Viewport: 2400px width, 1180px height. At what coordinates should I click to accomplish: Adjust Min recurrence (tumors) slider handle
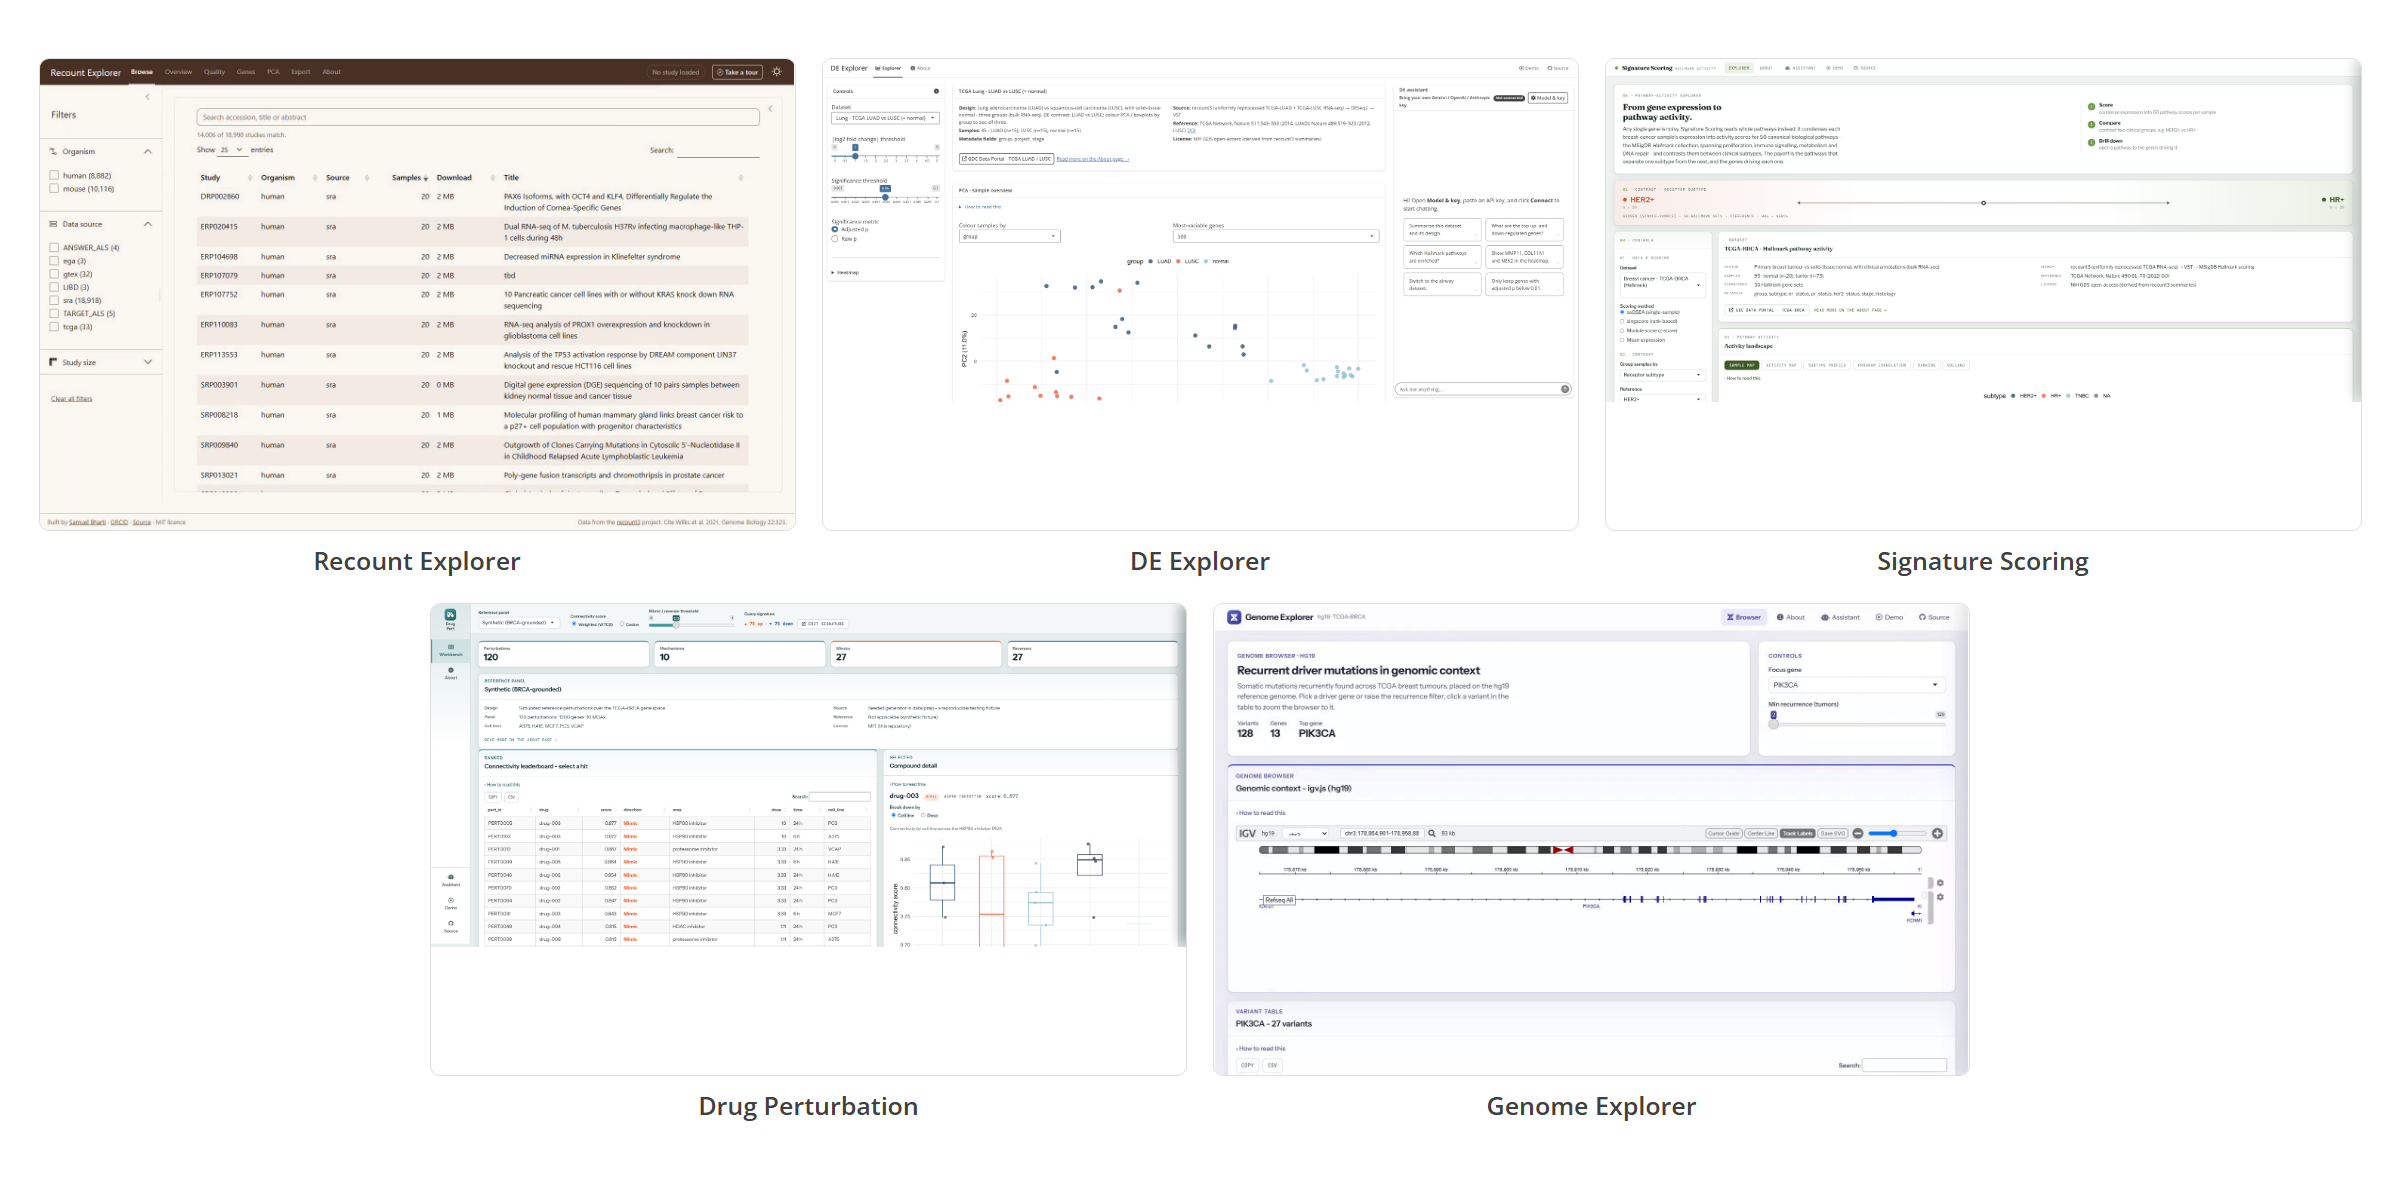1774,723
